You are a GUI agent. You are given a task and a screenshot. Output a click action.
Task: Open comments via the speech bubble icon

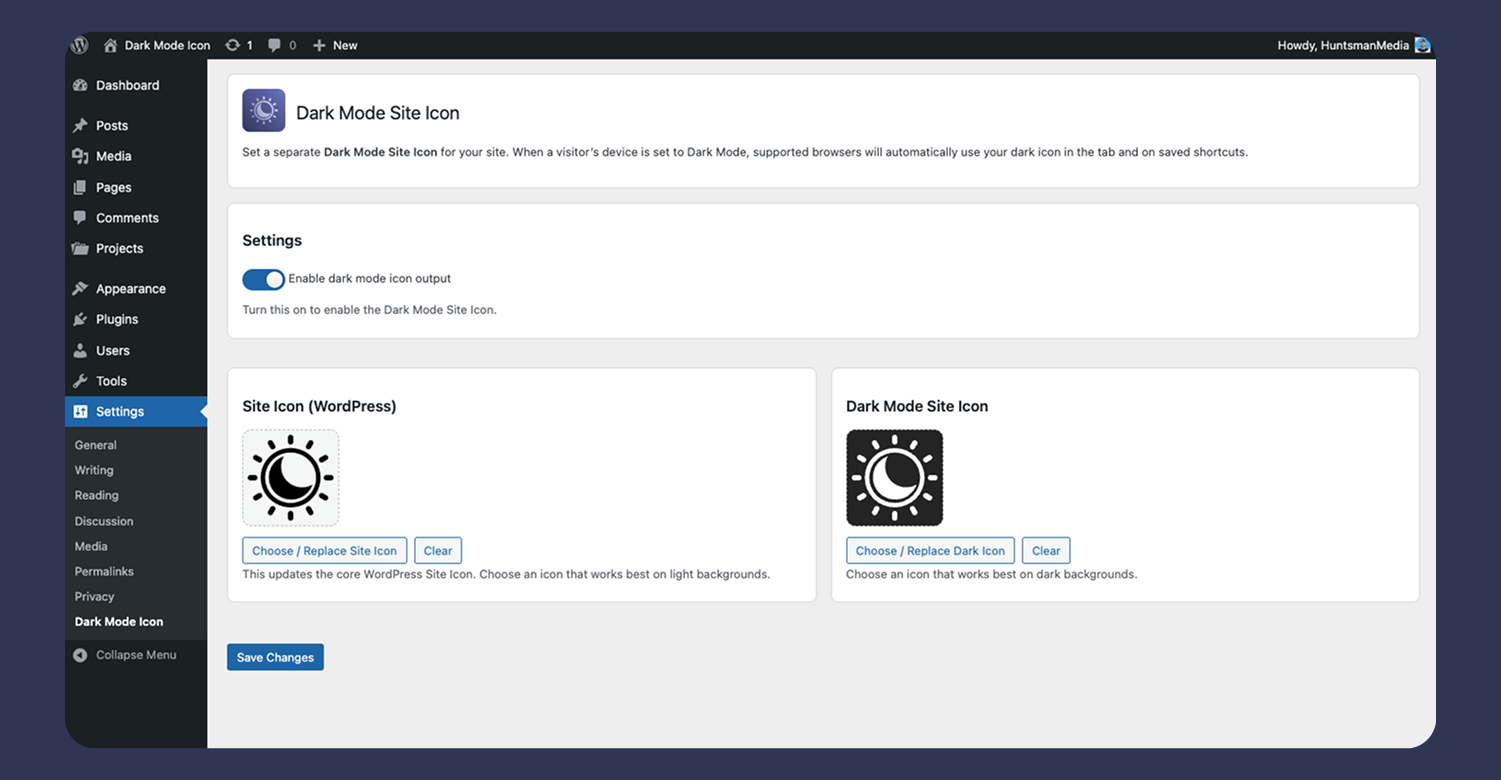click(x=273, y=44)
